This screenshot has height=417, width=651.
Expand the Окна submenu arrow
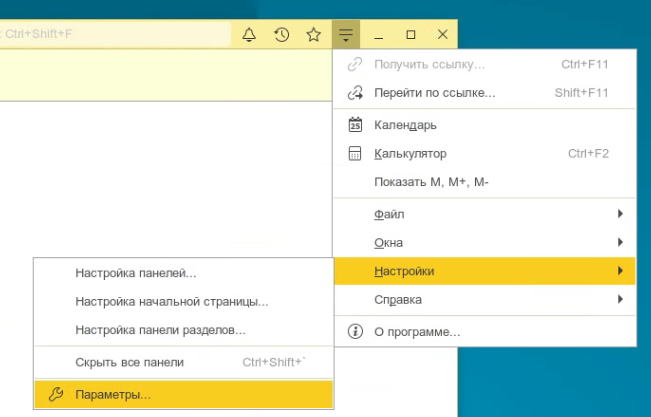pyautogui.click(x=620, y=242)
